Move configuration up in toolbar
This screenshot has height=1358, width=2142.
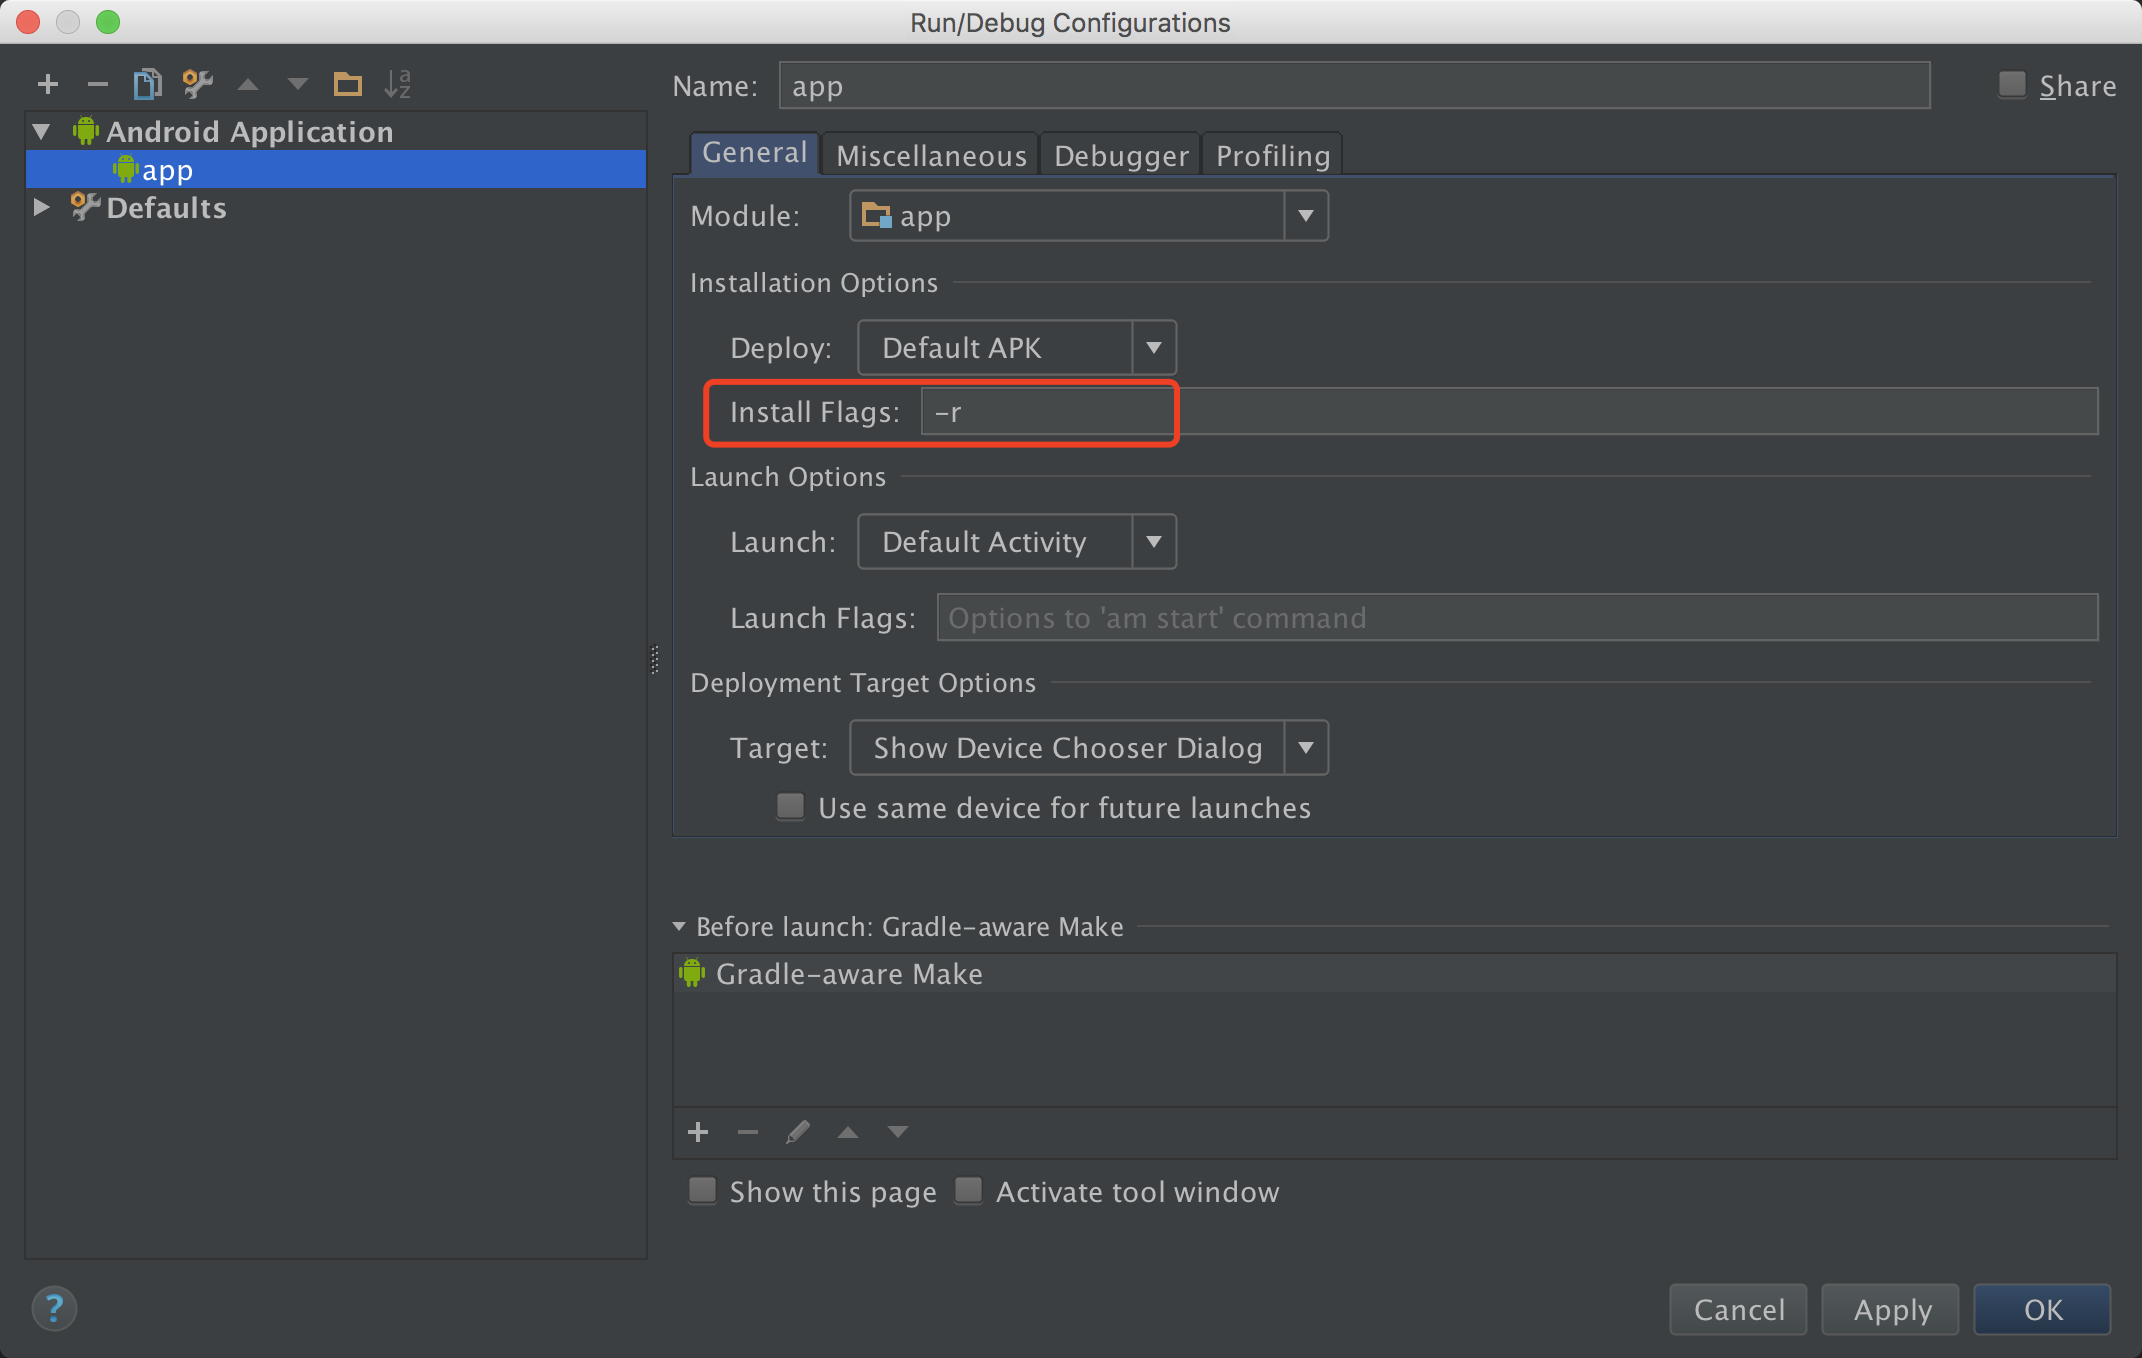click(x=248, y=85)
